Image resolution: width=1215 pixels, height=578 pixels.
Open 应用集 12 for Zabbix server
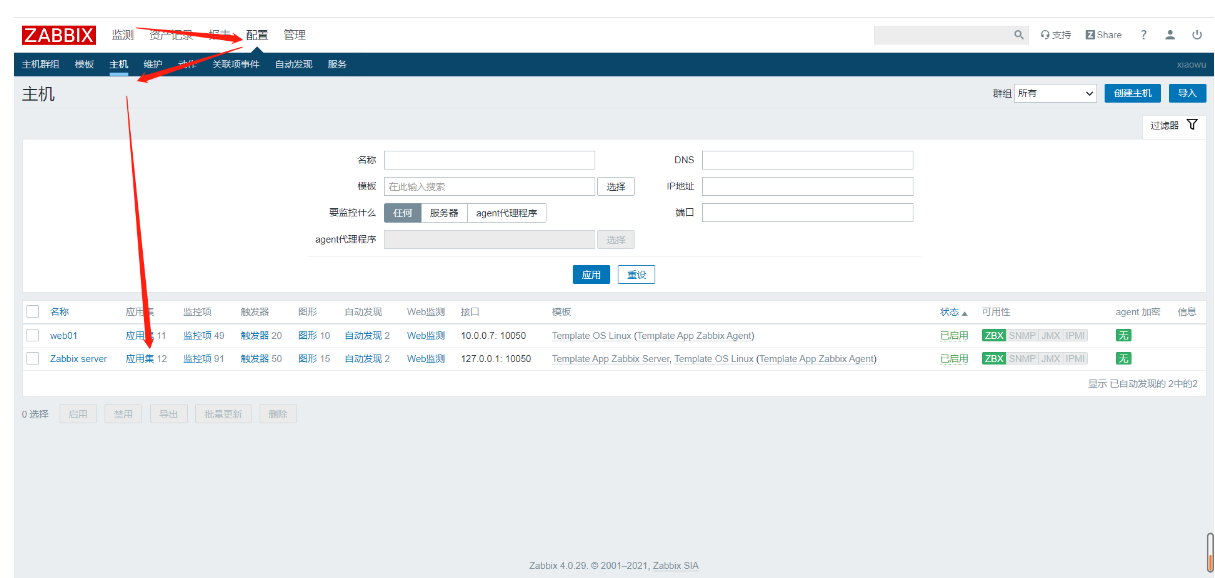point(139,358)
